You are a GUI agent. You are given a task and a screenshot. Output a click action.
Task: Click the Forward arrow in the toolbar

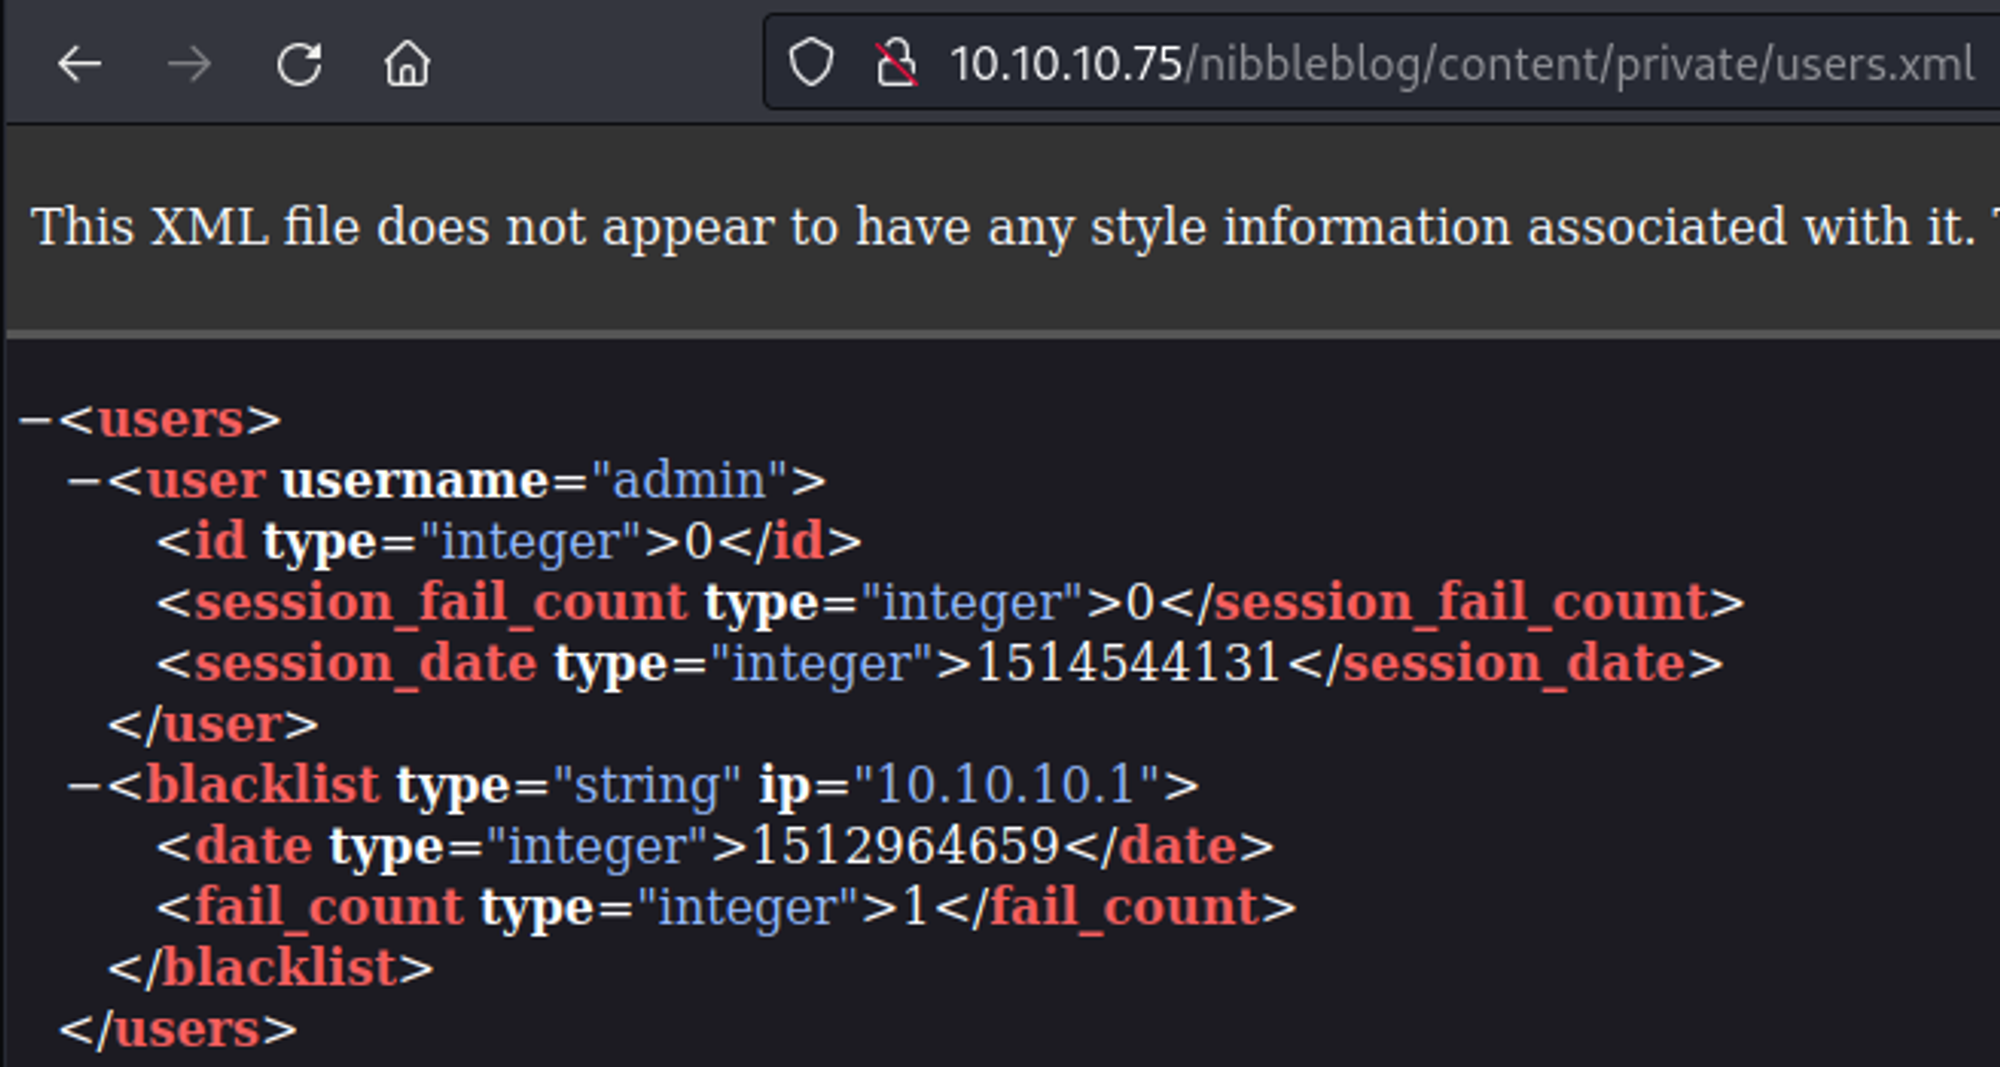(x=189, y=65)
